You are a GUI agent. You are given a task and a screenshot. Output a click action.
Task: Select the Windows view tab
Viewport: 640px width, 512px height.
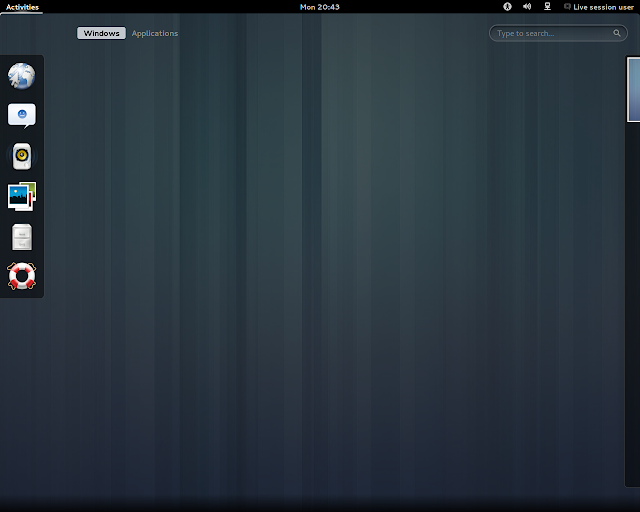coord(102,33)
